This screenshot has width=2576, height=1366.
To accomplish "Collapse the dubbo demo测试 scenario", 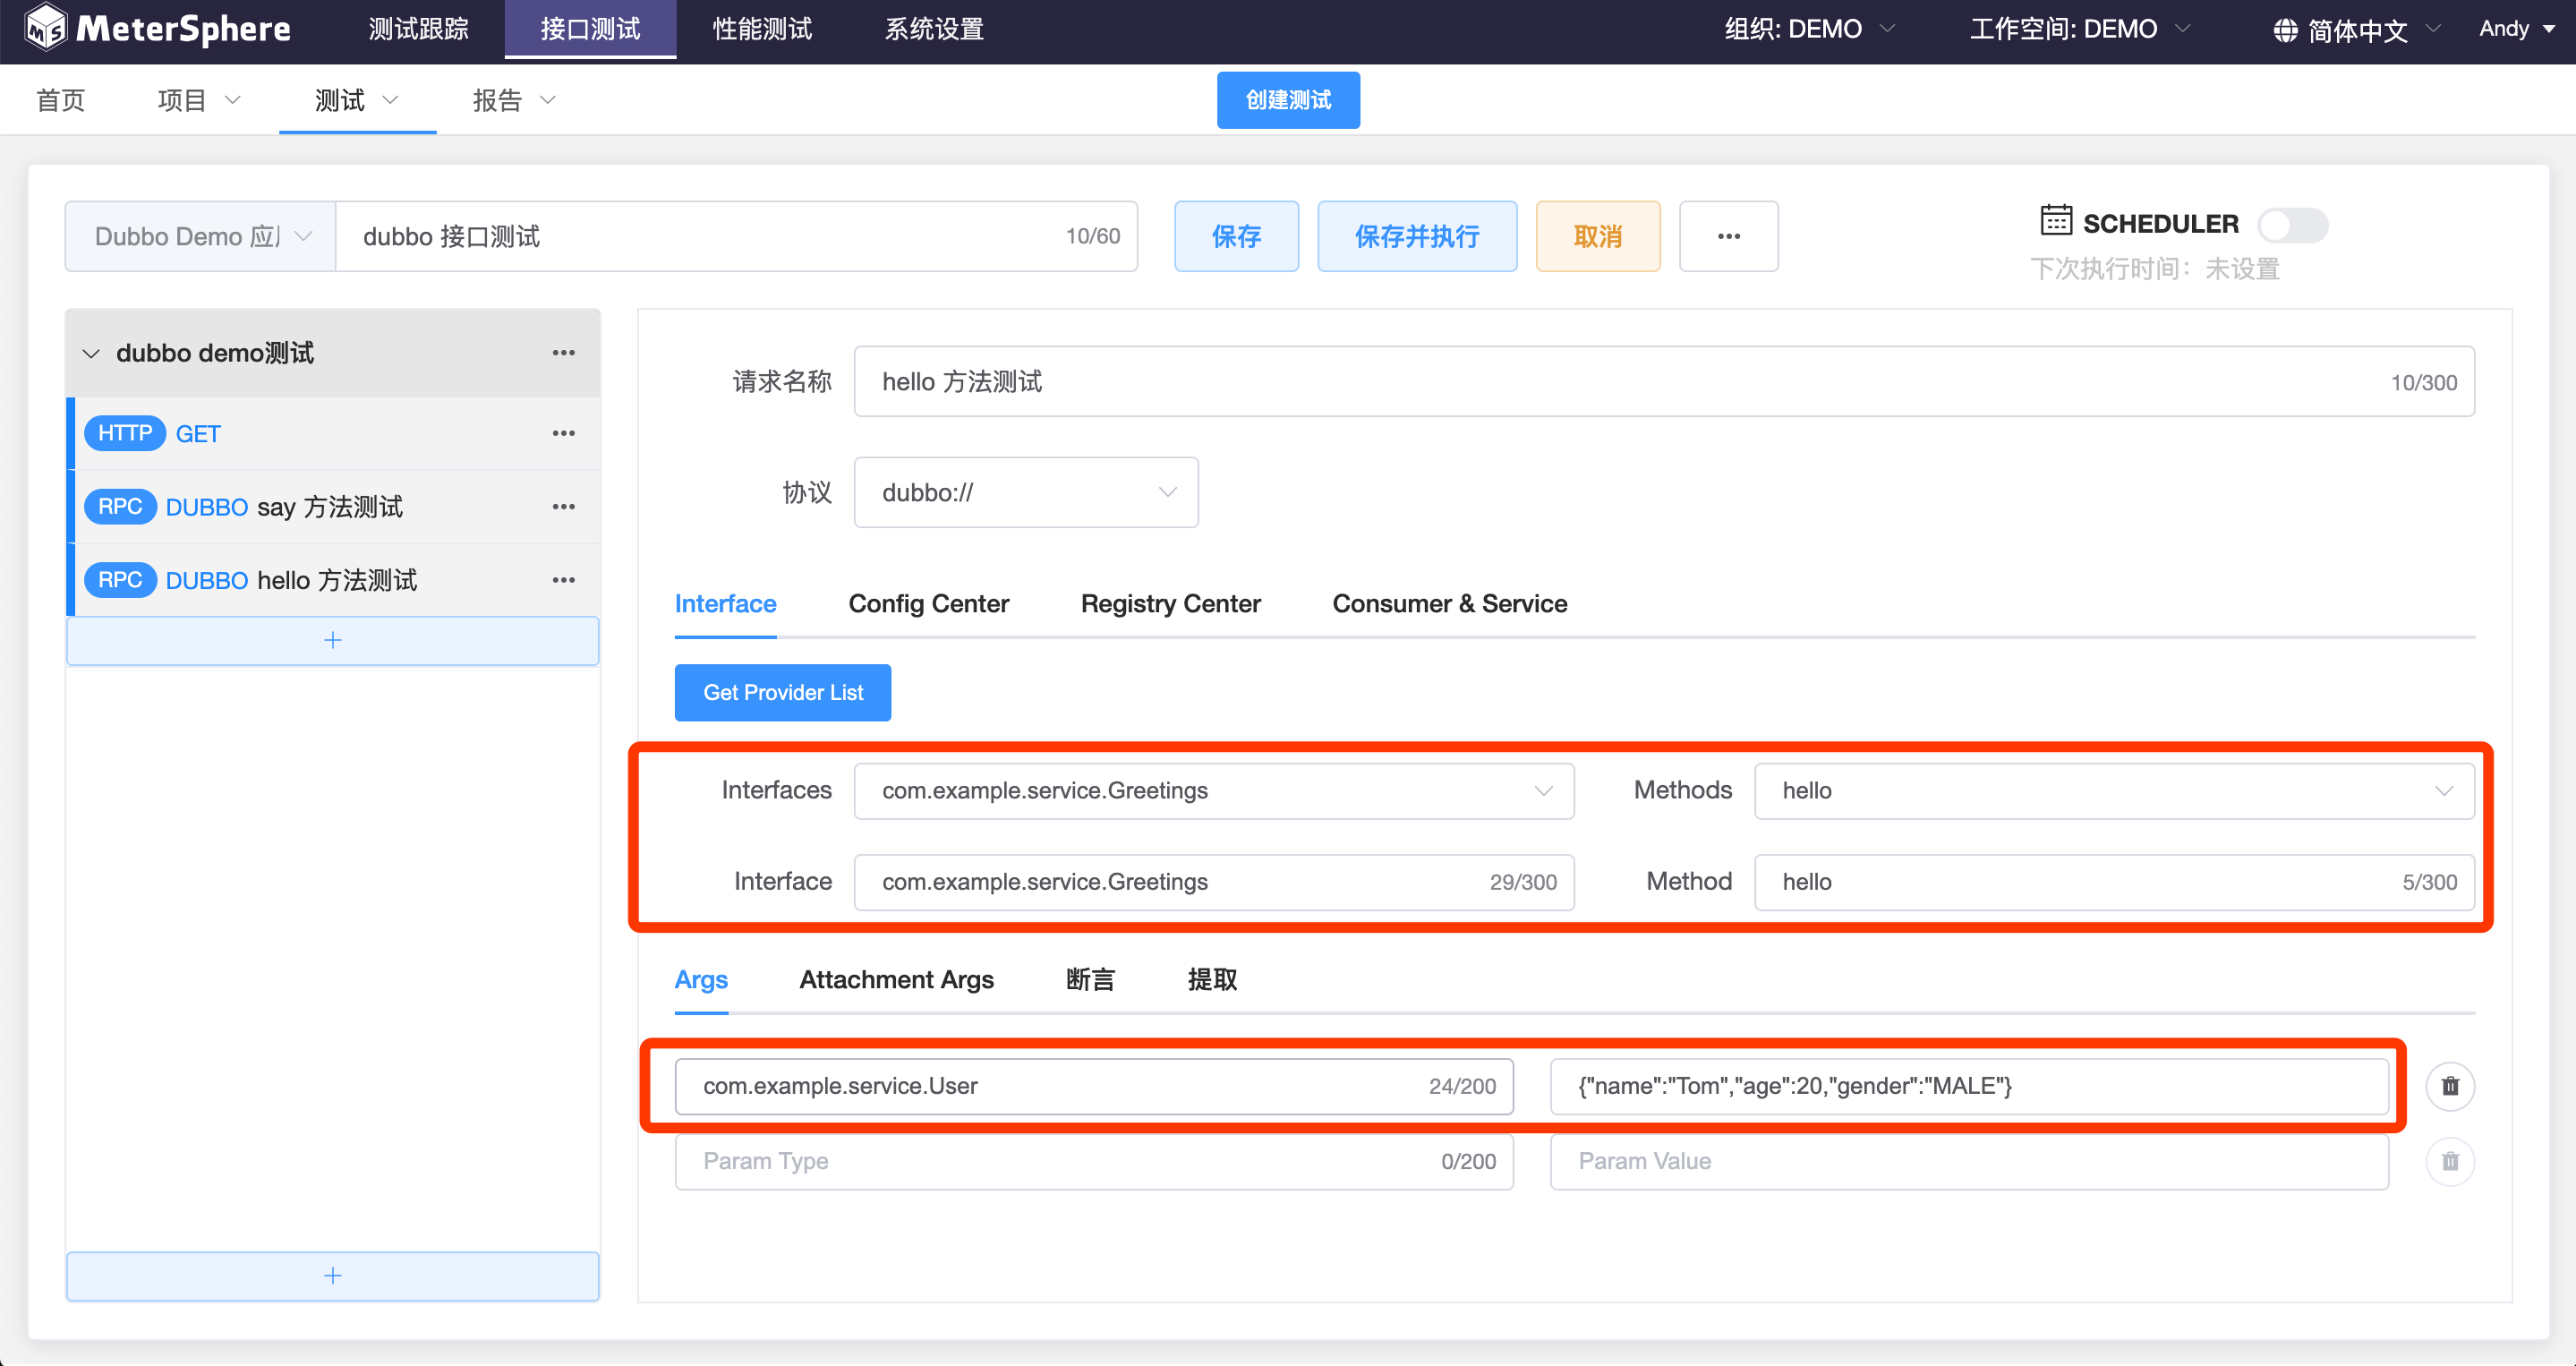I will [x=91, y=354].
